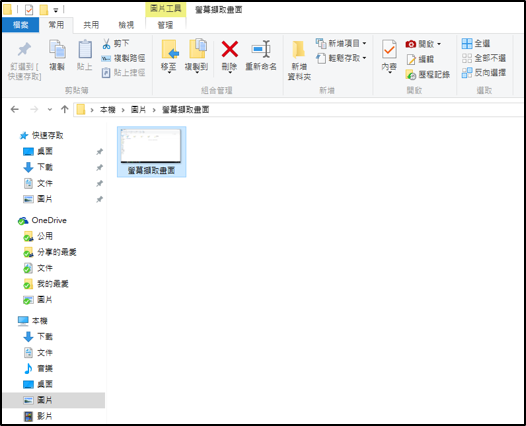Expand chevron after 本機 in address bar

coord(123,110)
